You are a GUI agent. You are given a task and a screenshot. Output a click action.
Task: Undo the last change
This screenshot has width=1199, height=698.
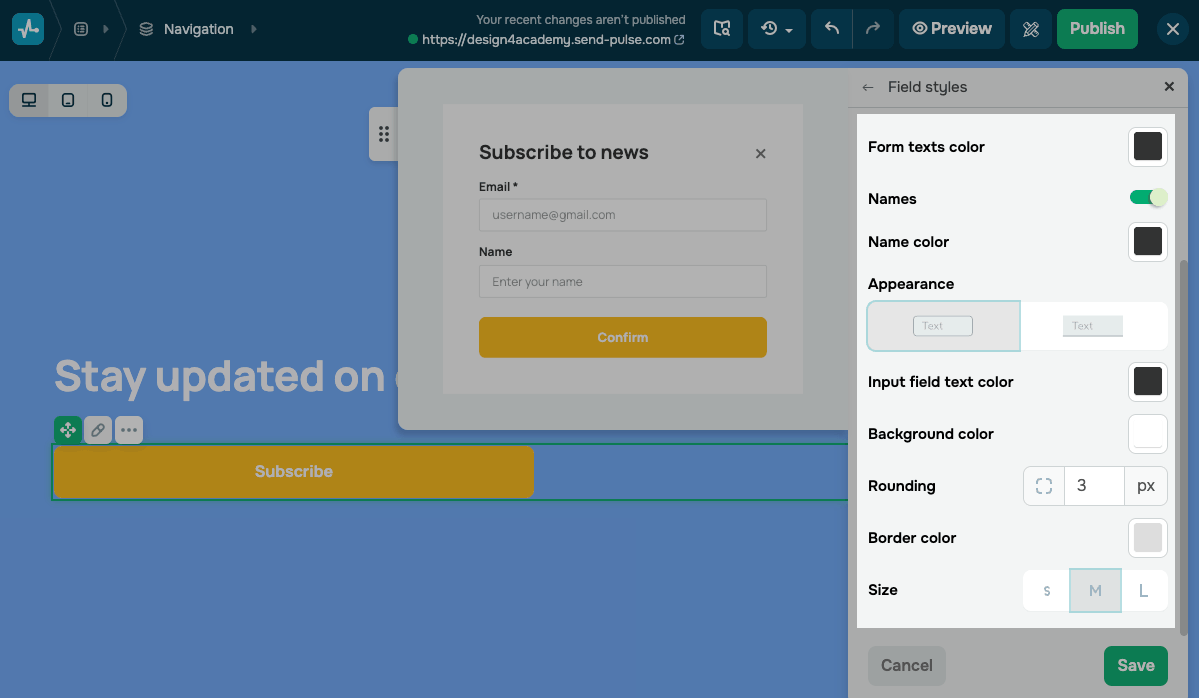coord(832,29)
